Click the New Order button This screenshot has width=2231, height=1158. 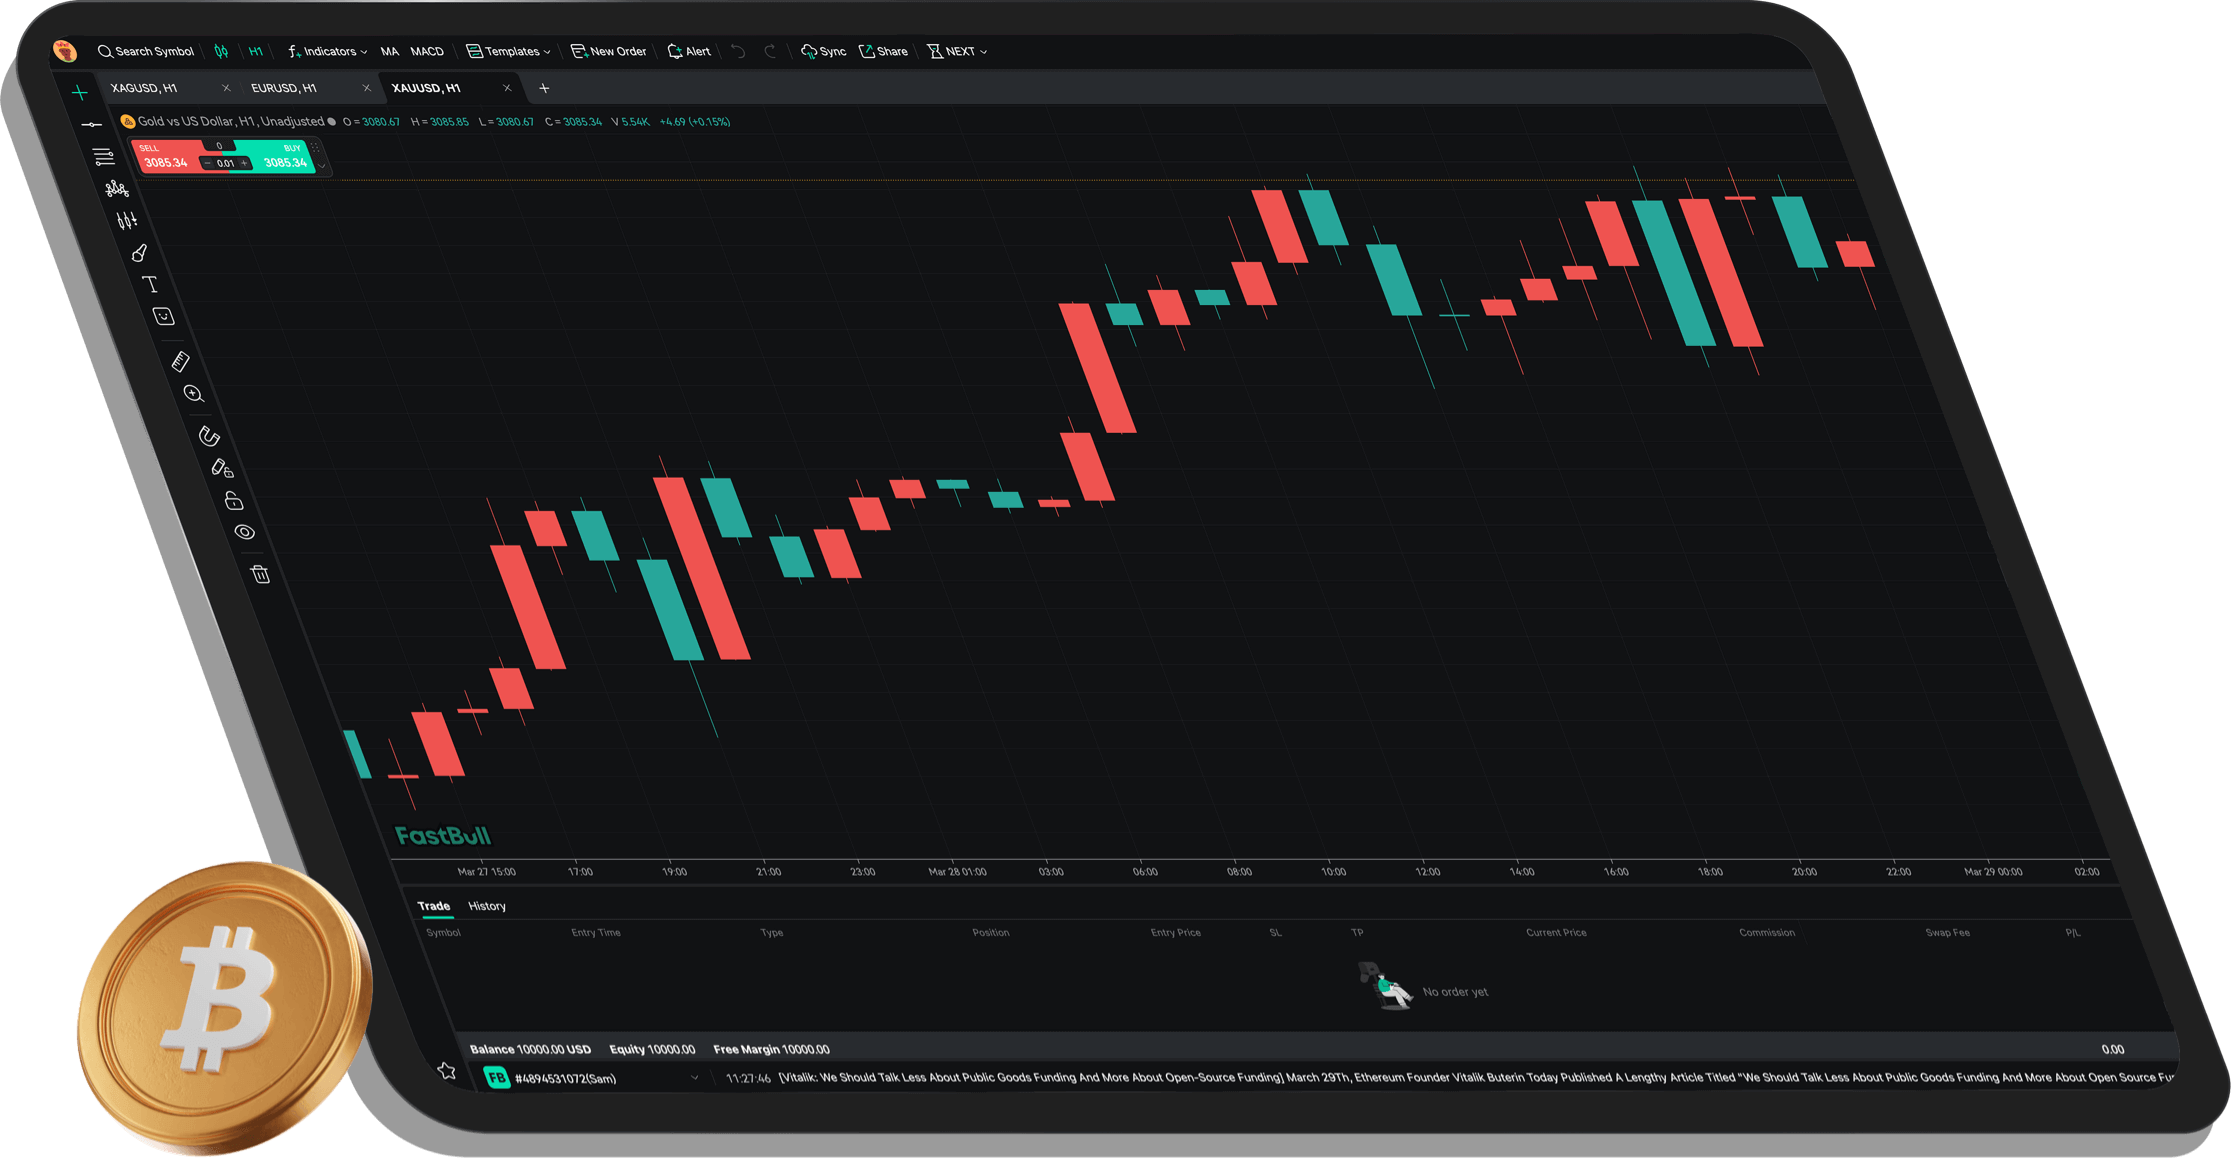point(608,51)
